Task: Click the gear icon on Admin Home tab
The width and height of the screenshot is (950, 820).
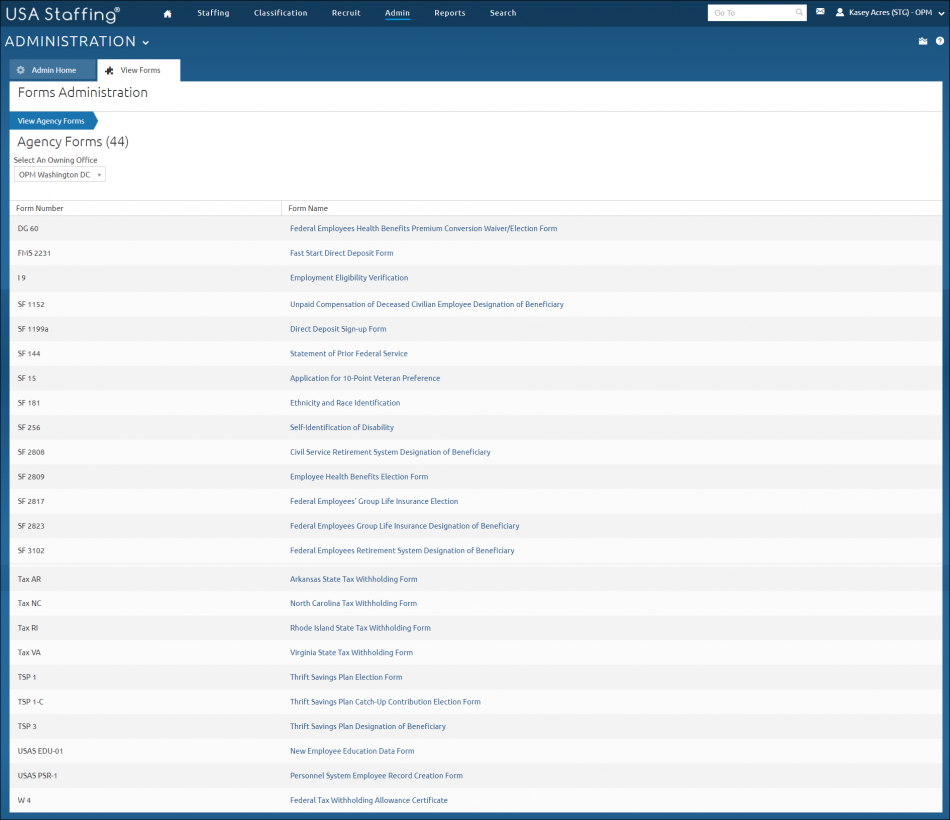Action: coord(21,70)
